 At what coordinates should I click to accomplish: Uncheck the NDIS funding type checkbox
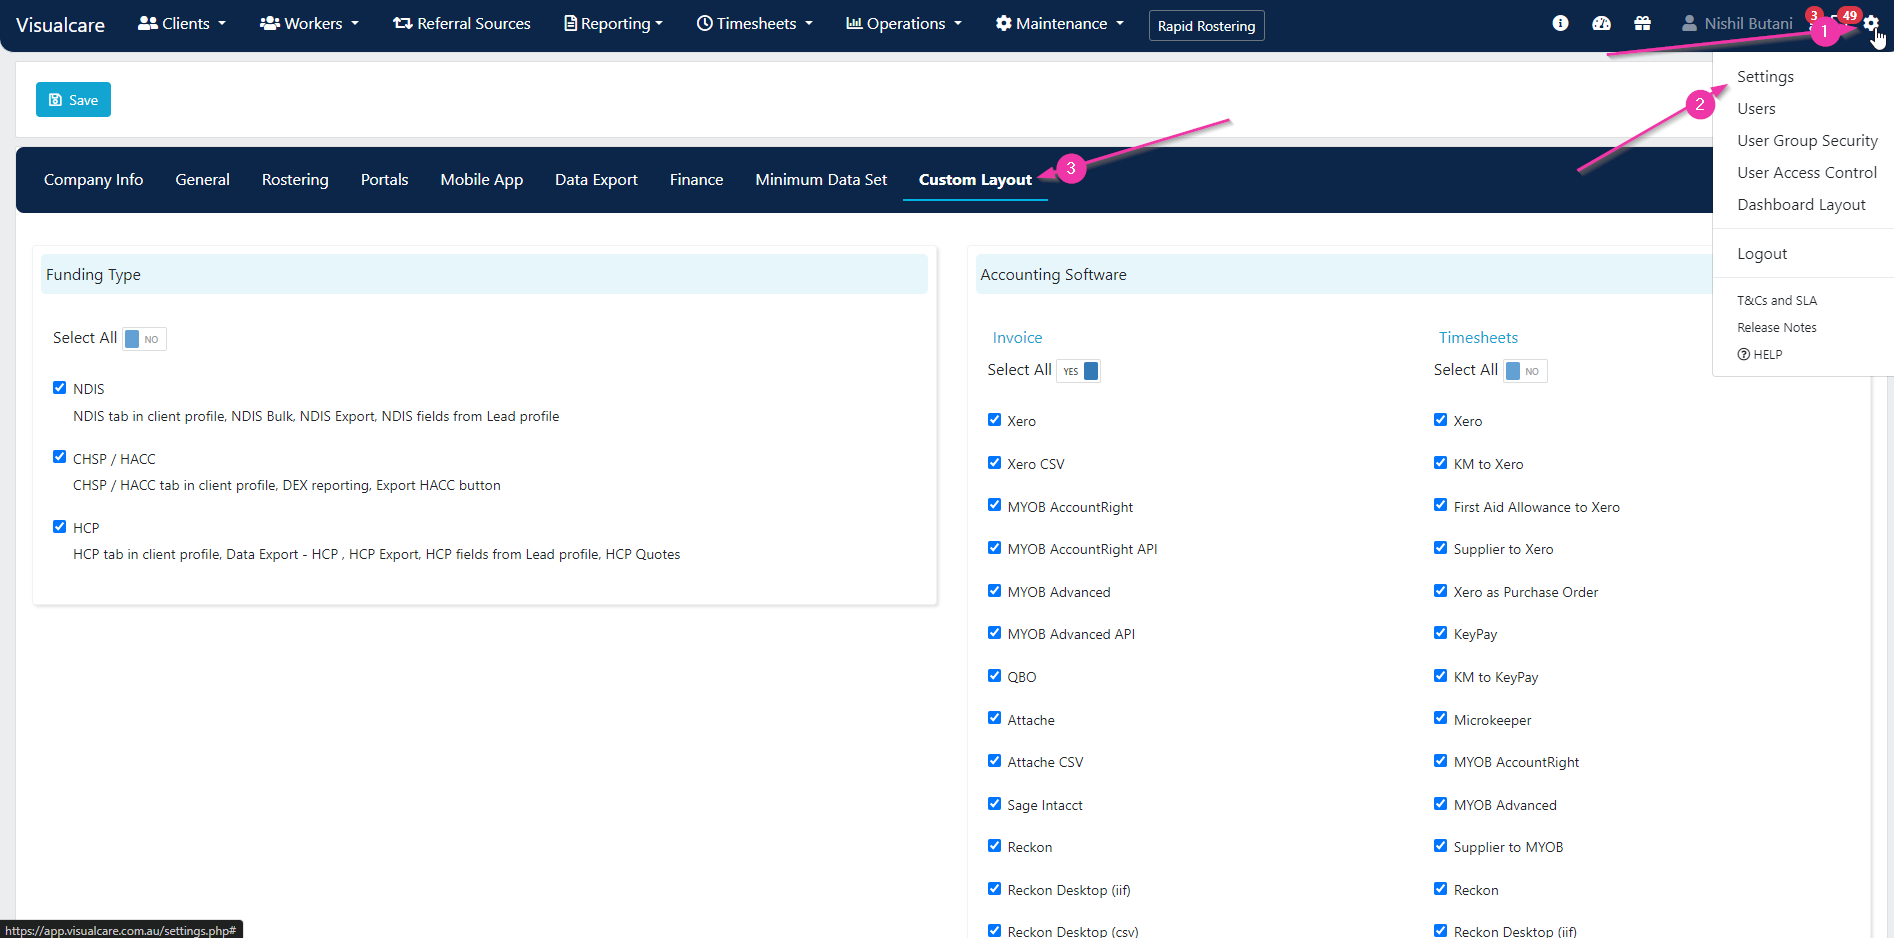tap(59, 388)
